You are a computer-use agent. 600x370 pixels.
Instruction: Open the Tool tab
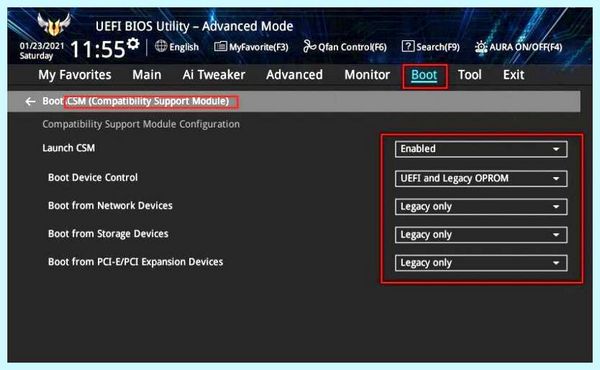click(470, 75)
